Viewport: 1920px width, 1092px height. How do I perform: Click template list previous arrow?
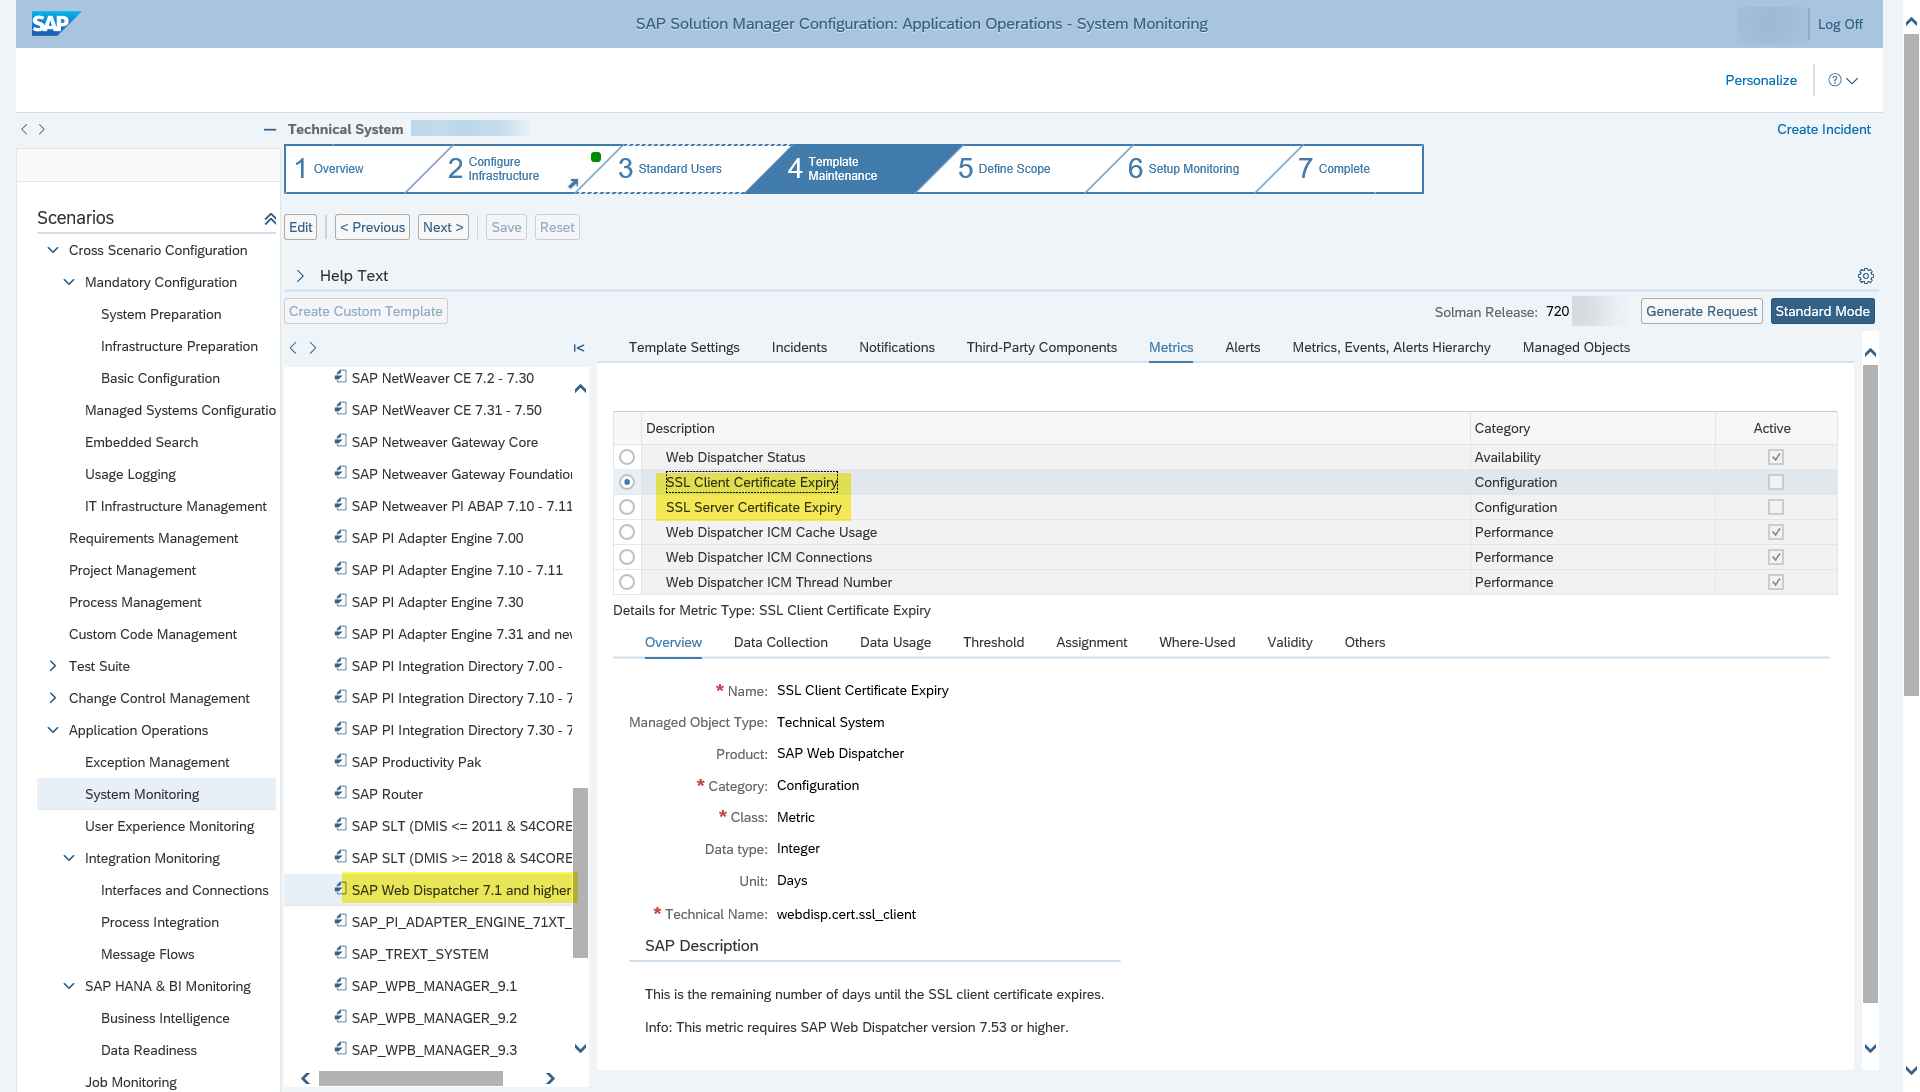tap(293, 348)
